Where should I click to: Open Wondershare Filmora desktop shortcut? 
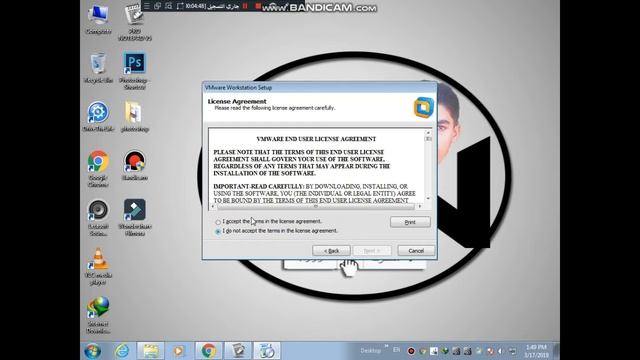(135, 217)
